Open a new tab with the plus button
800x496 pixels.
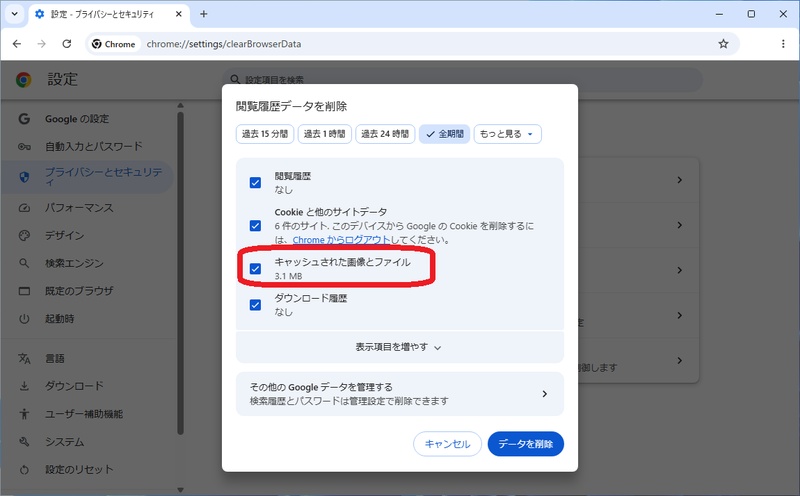[x=204, y=14]
